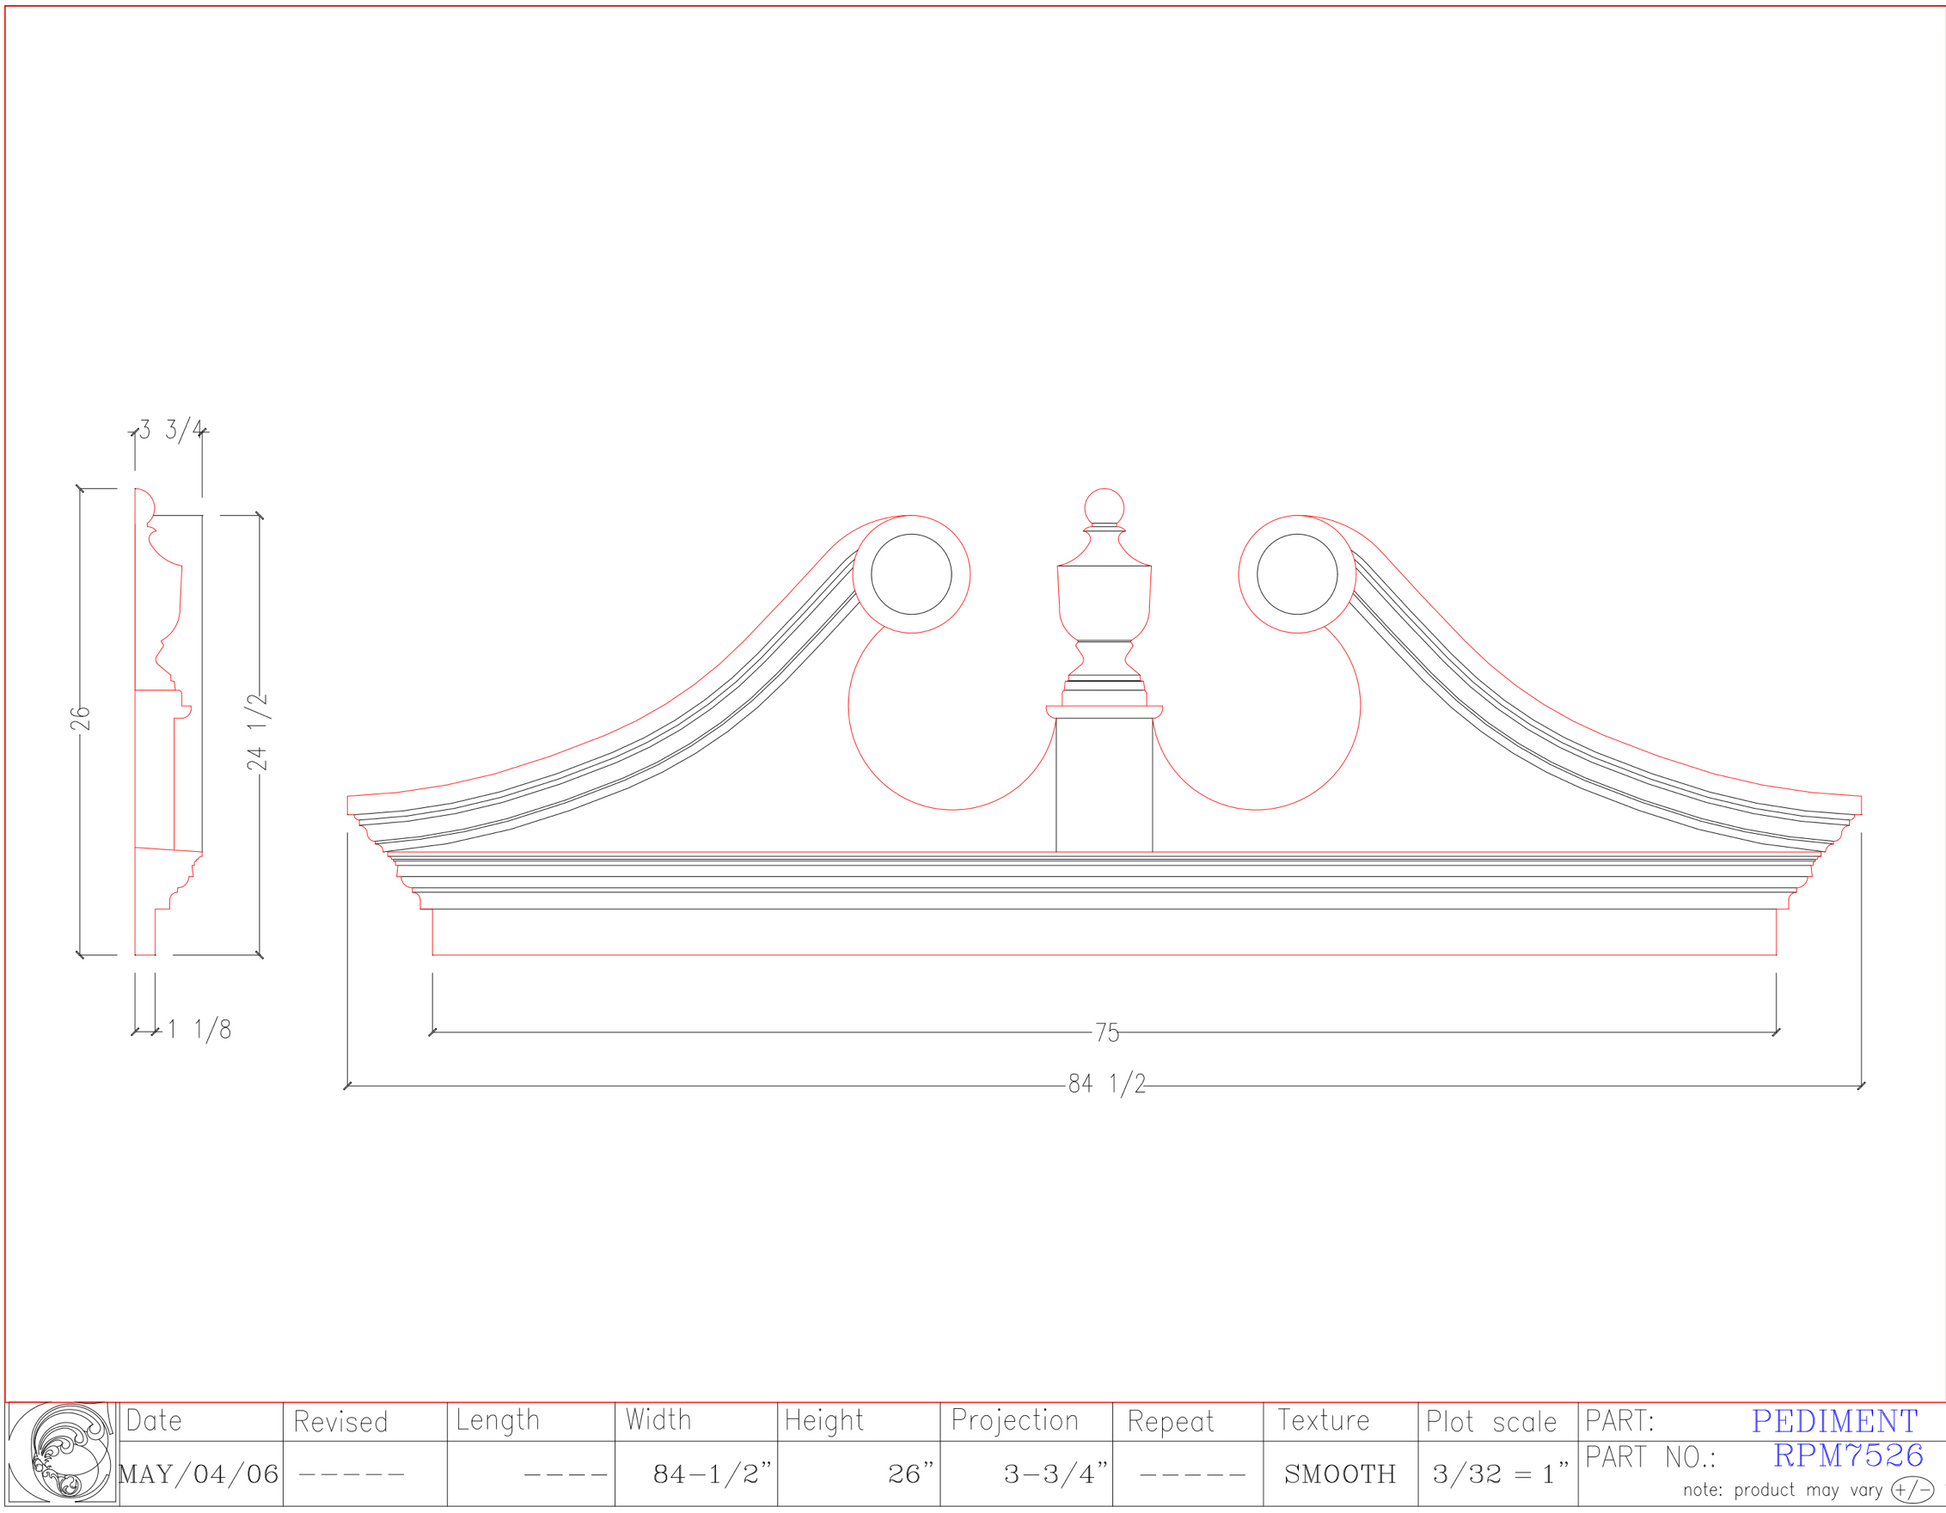Click the 3 3/4 dimension above profile

[x=172, y=431]
